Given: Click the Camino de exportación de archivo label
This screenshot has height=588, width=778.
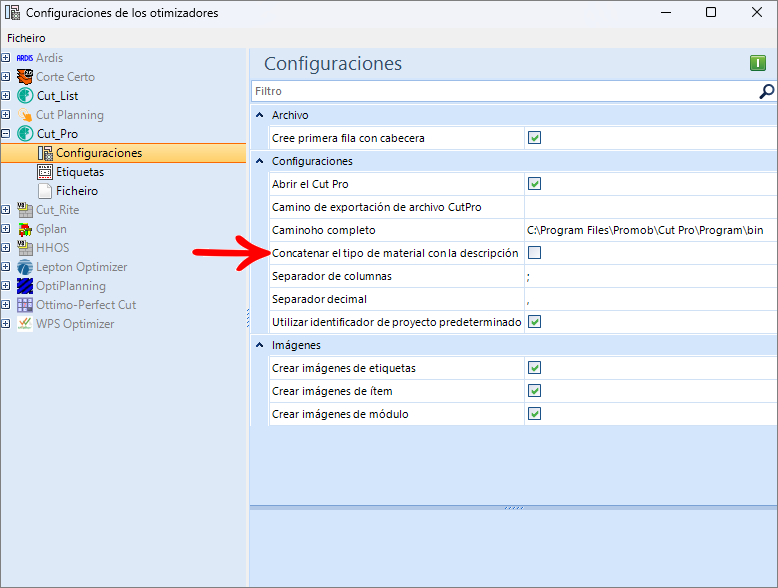Looking at the screenshot, I should tap(377, 207).
